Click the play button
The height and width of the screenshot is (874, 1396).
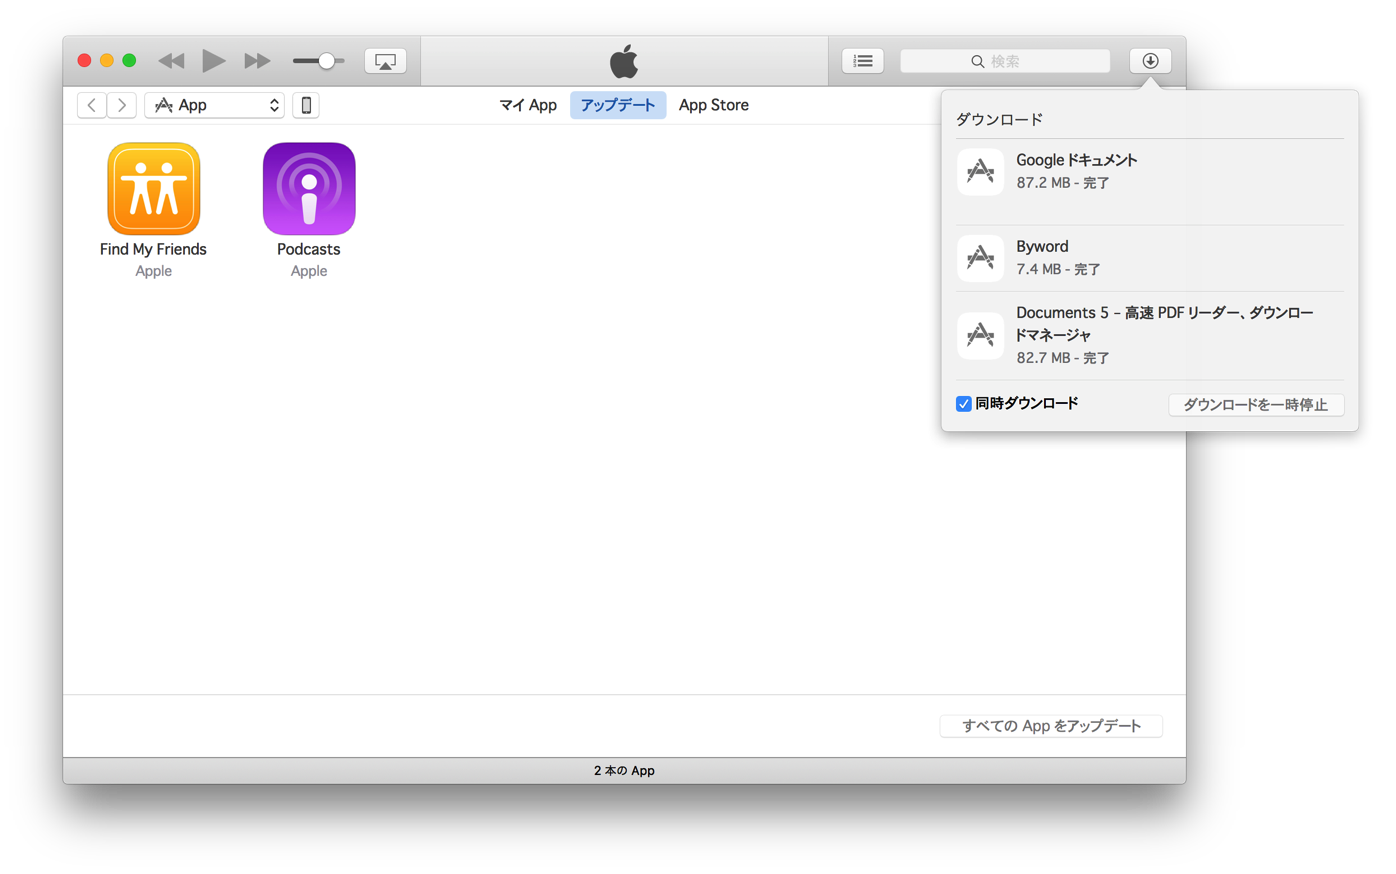[213, 61]
